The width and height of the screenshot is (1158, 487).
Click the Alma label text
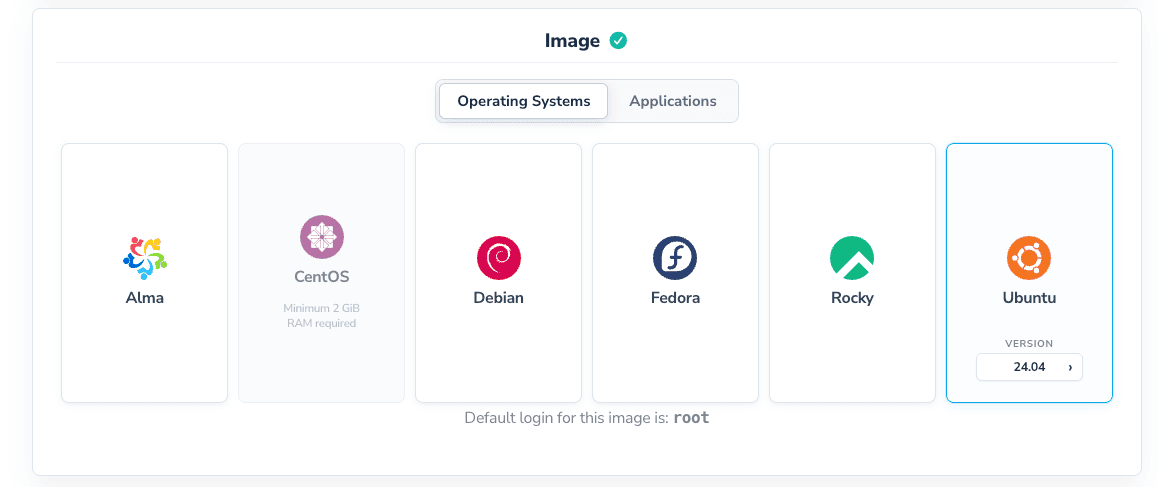pyautogui.click(x=144, y=299)
